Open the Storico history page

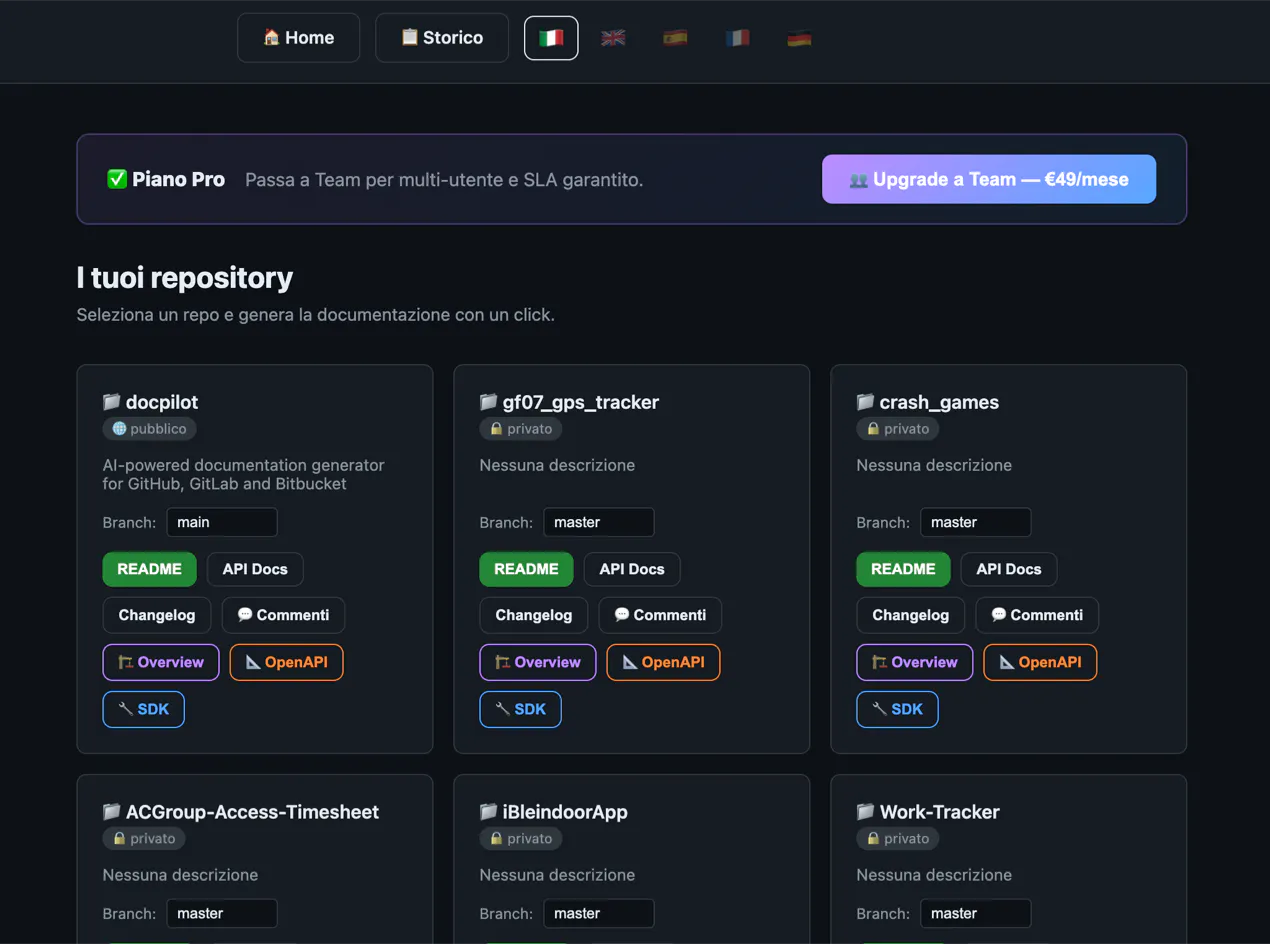[442, 38]
